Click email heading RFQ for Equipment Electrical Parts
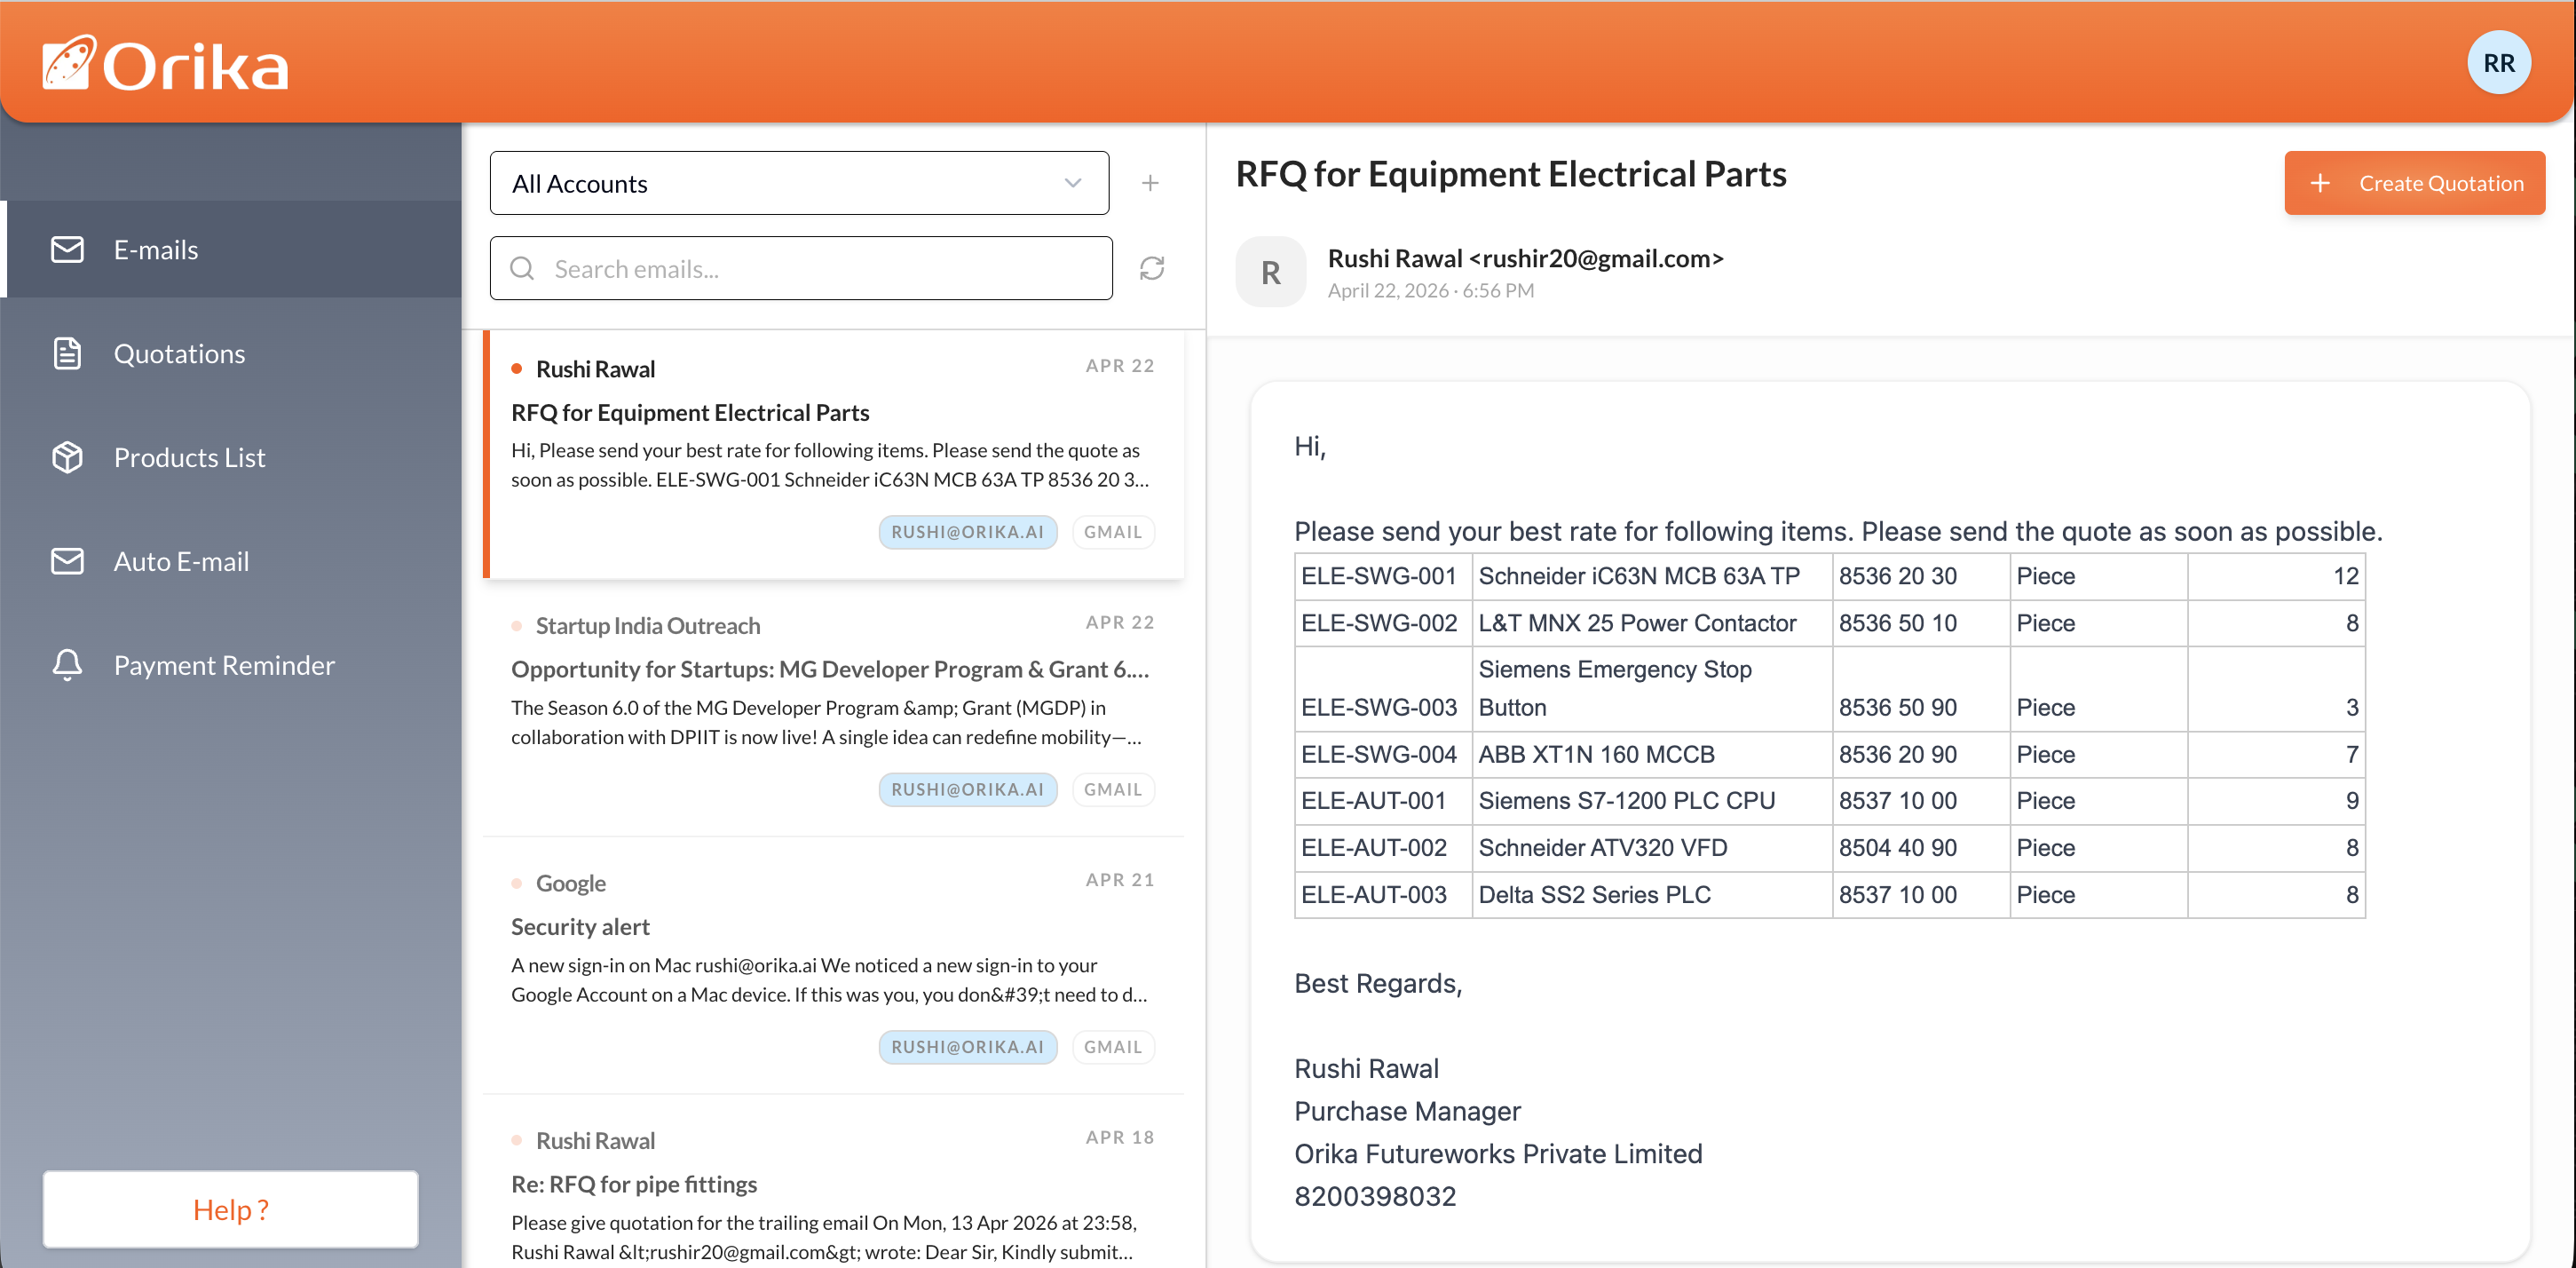The height and width of the screenshot is (1268, 2576). 1511,174
